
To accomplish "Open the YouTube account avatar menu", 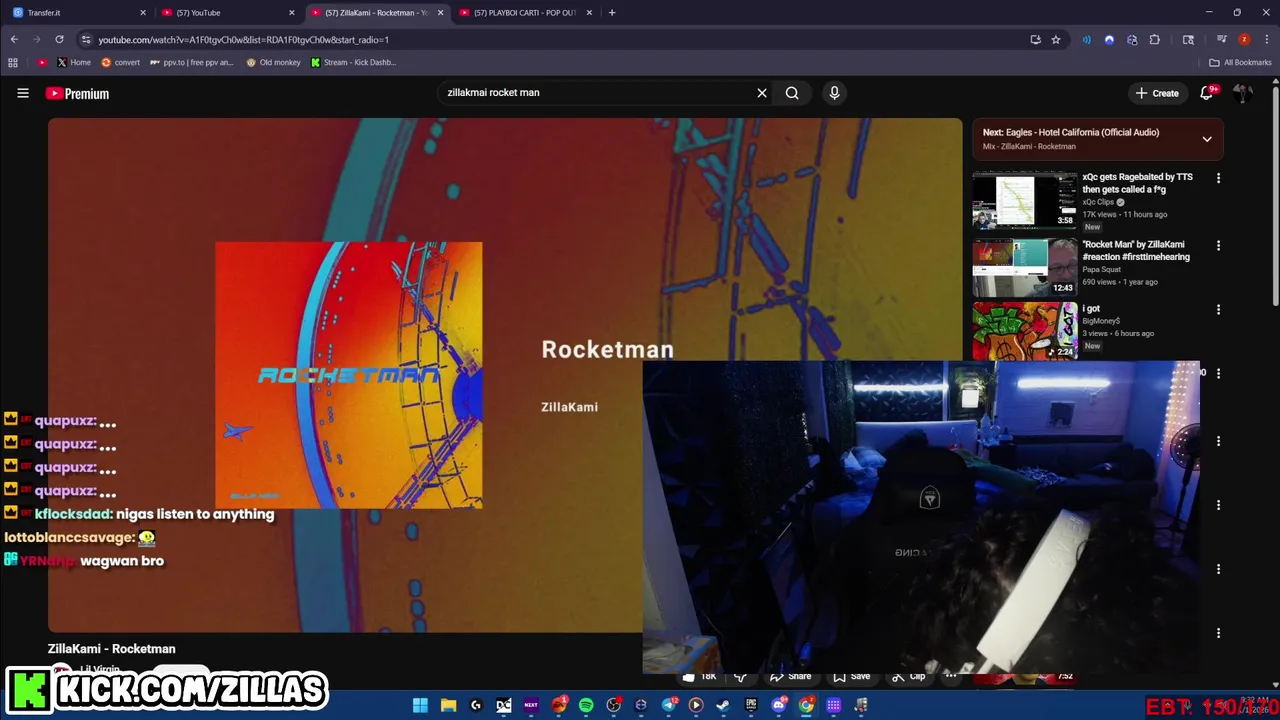I will [1243, 93].
